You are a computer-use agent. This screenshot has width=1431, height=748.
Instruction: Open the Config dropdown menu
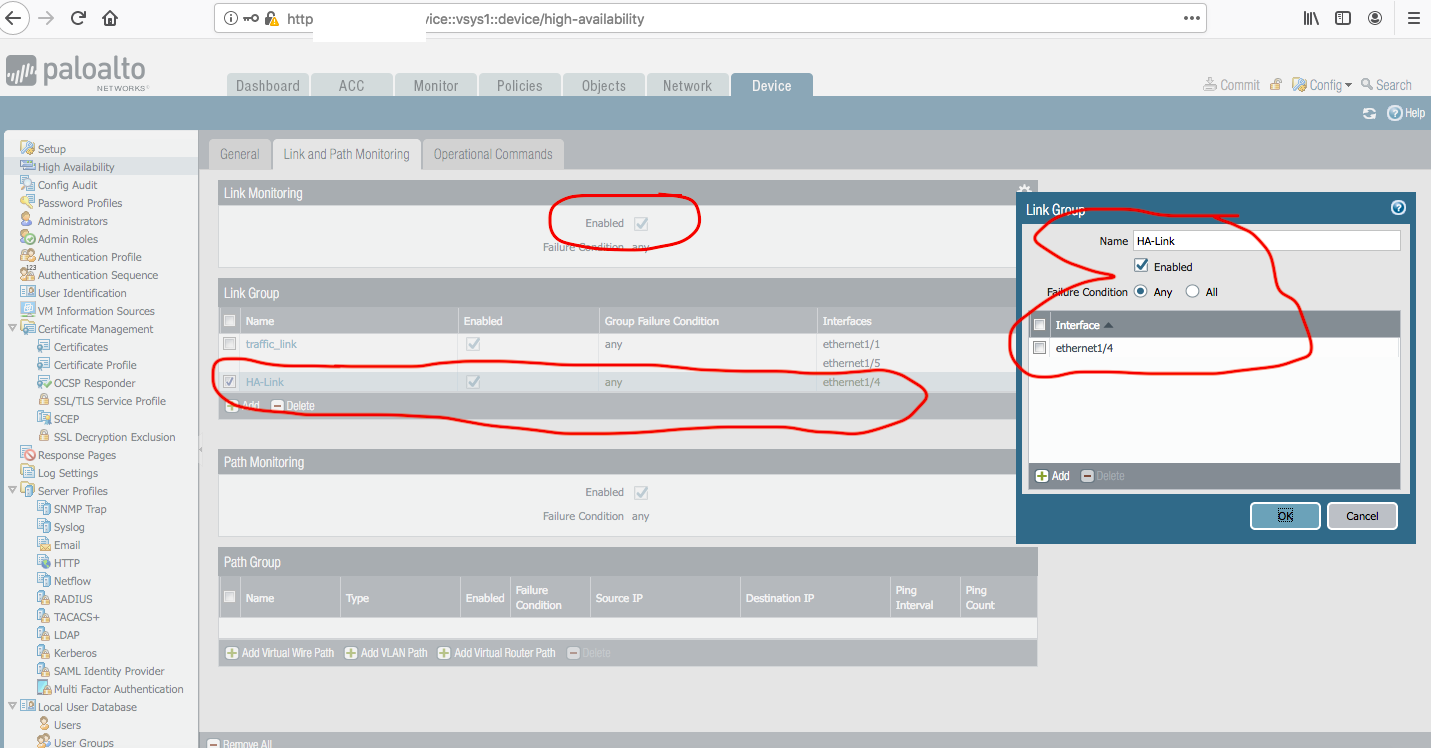pyautogui.click(x=1322, y=85)
